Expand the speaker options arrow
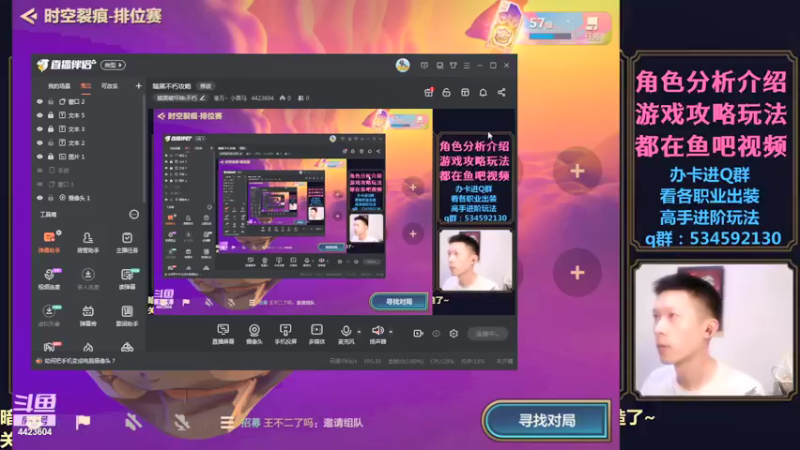This screenshot has width=800, height=450. (391, 332)
